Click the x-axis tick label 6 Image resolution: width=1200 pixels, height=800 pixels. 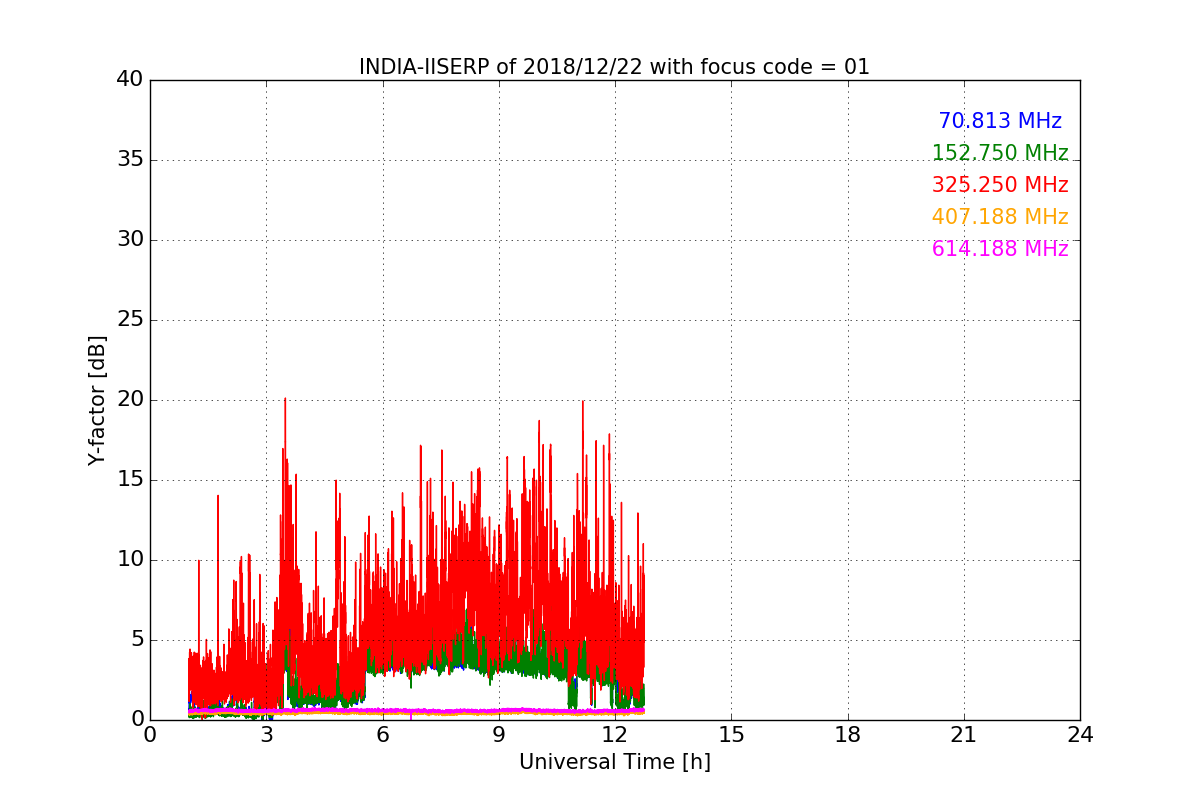coord(383,735)
